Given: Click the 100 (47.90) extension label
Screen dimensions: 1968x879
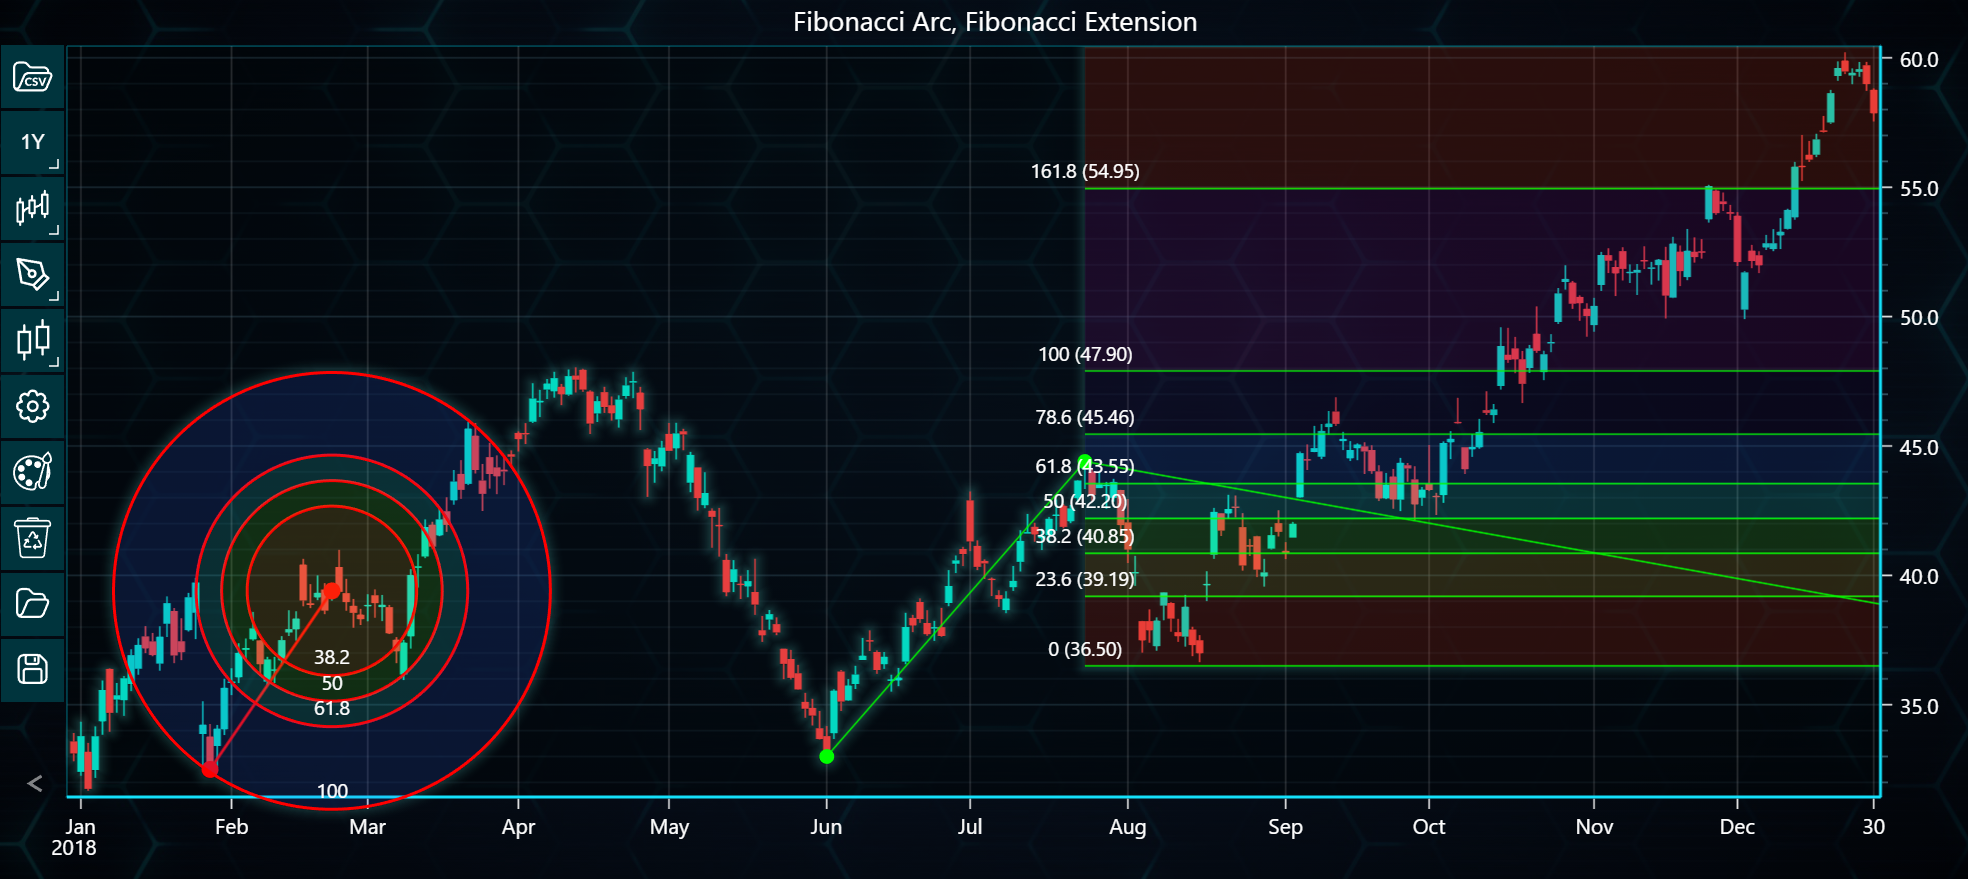Looking at the screenshot, I should [1085, 354].
